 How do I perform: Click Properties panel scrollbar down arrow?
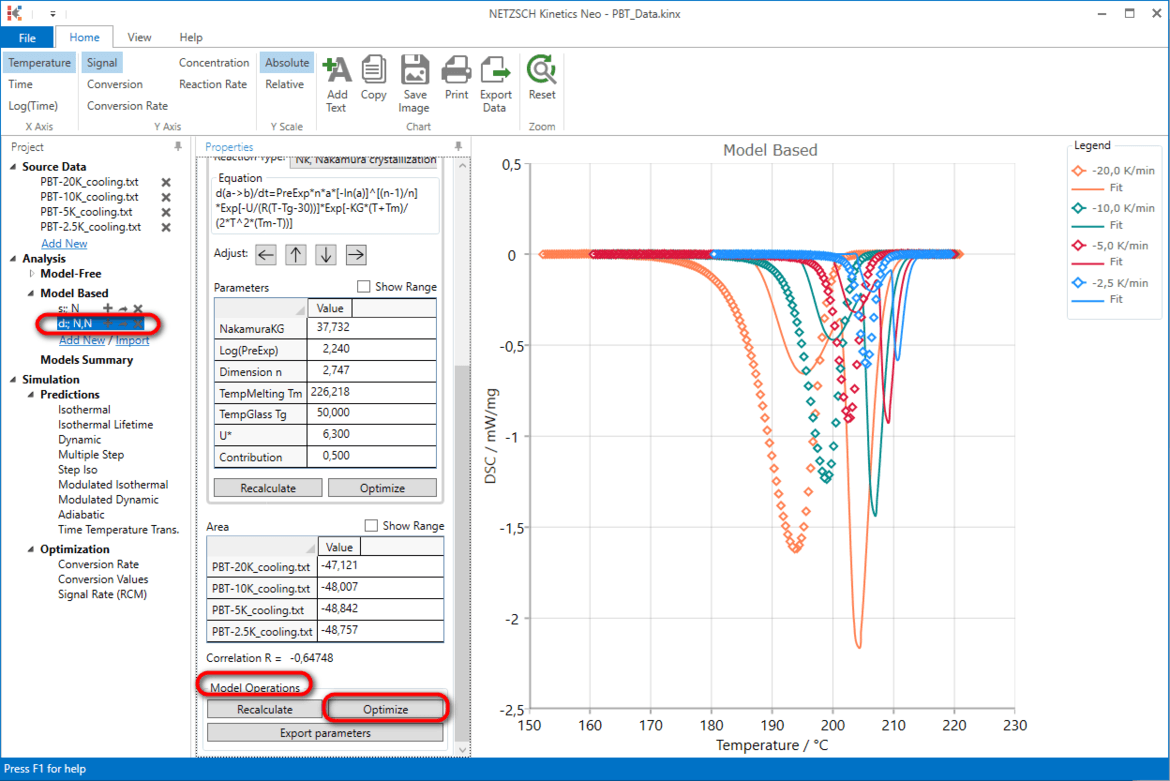pyautogui.click(x=462, y=750)
